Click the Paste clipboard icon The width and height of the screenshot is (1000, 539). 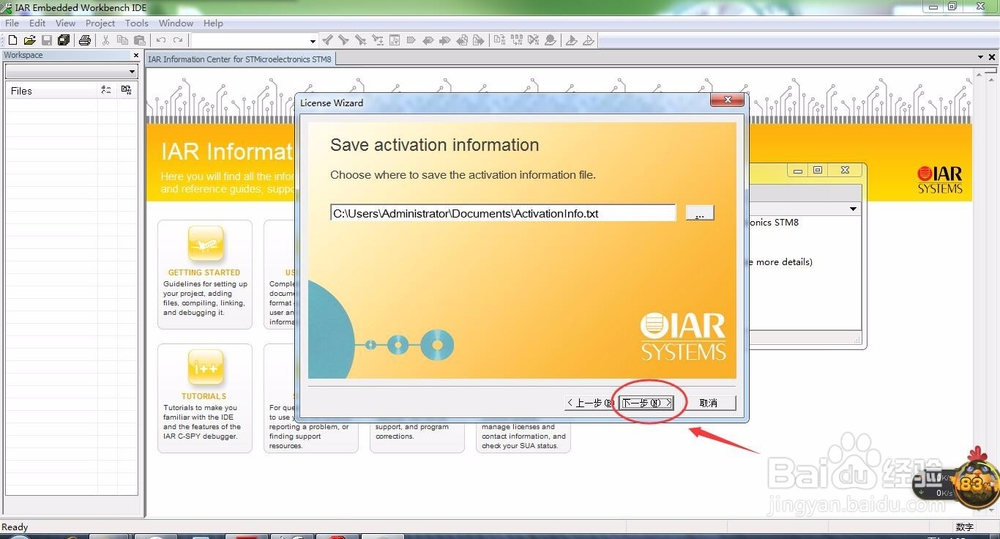point(140,40)
